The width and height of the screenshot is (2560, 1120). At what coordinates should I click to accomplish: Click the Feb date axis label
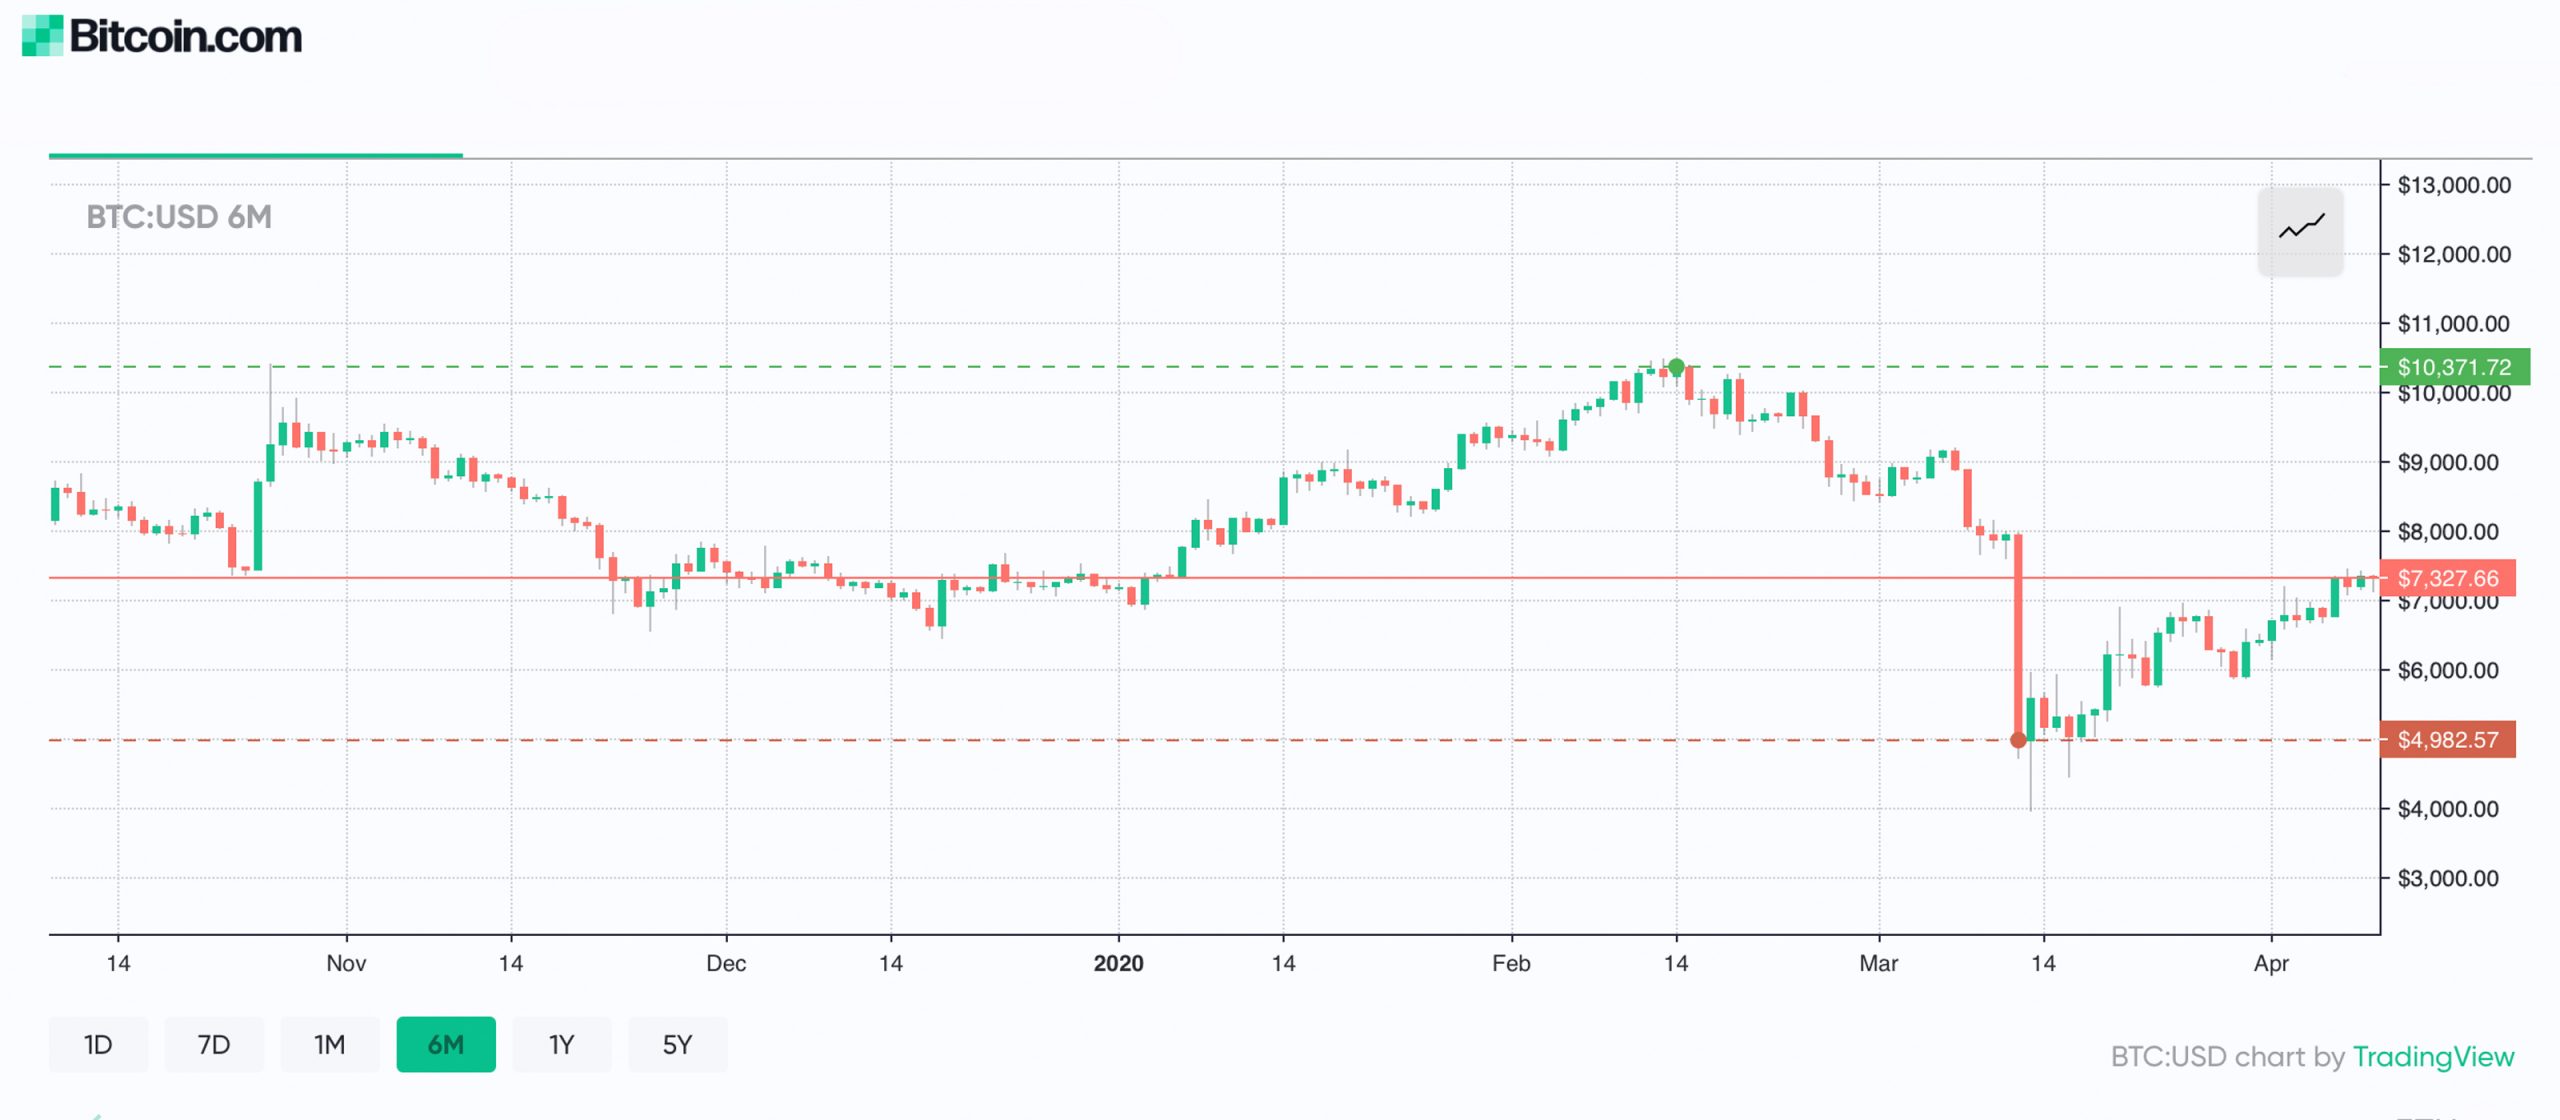(x=1511, y=963)
